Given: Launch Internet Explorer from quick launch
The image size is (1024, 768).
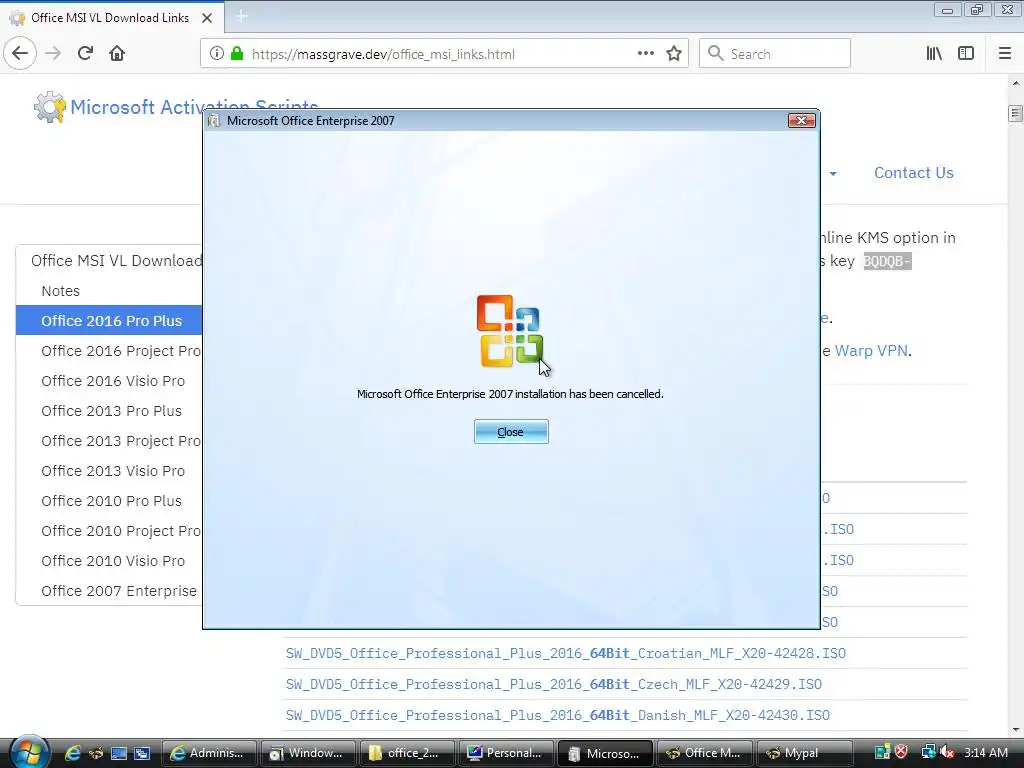Looking at the screenshot, I should coord(72,753).
